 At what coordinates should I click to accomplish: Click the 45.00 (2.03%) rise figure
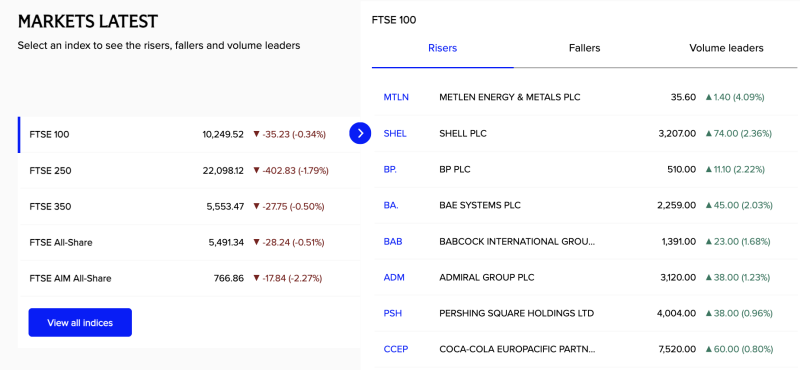[x=739, y=205]
